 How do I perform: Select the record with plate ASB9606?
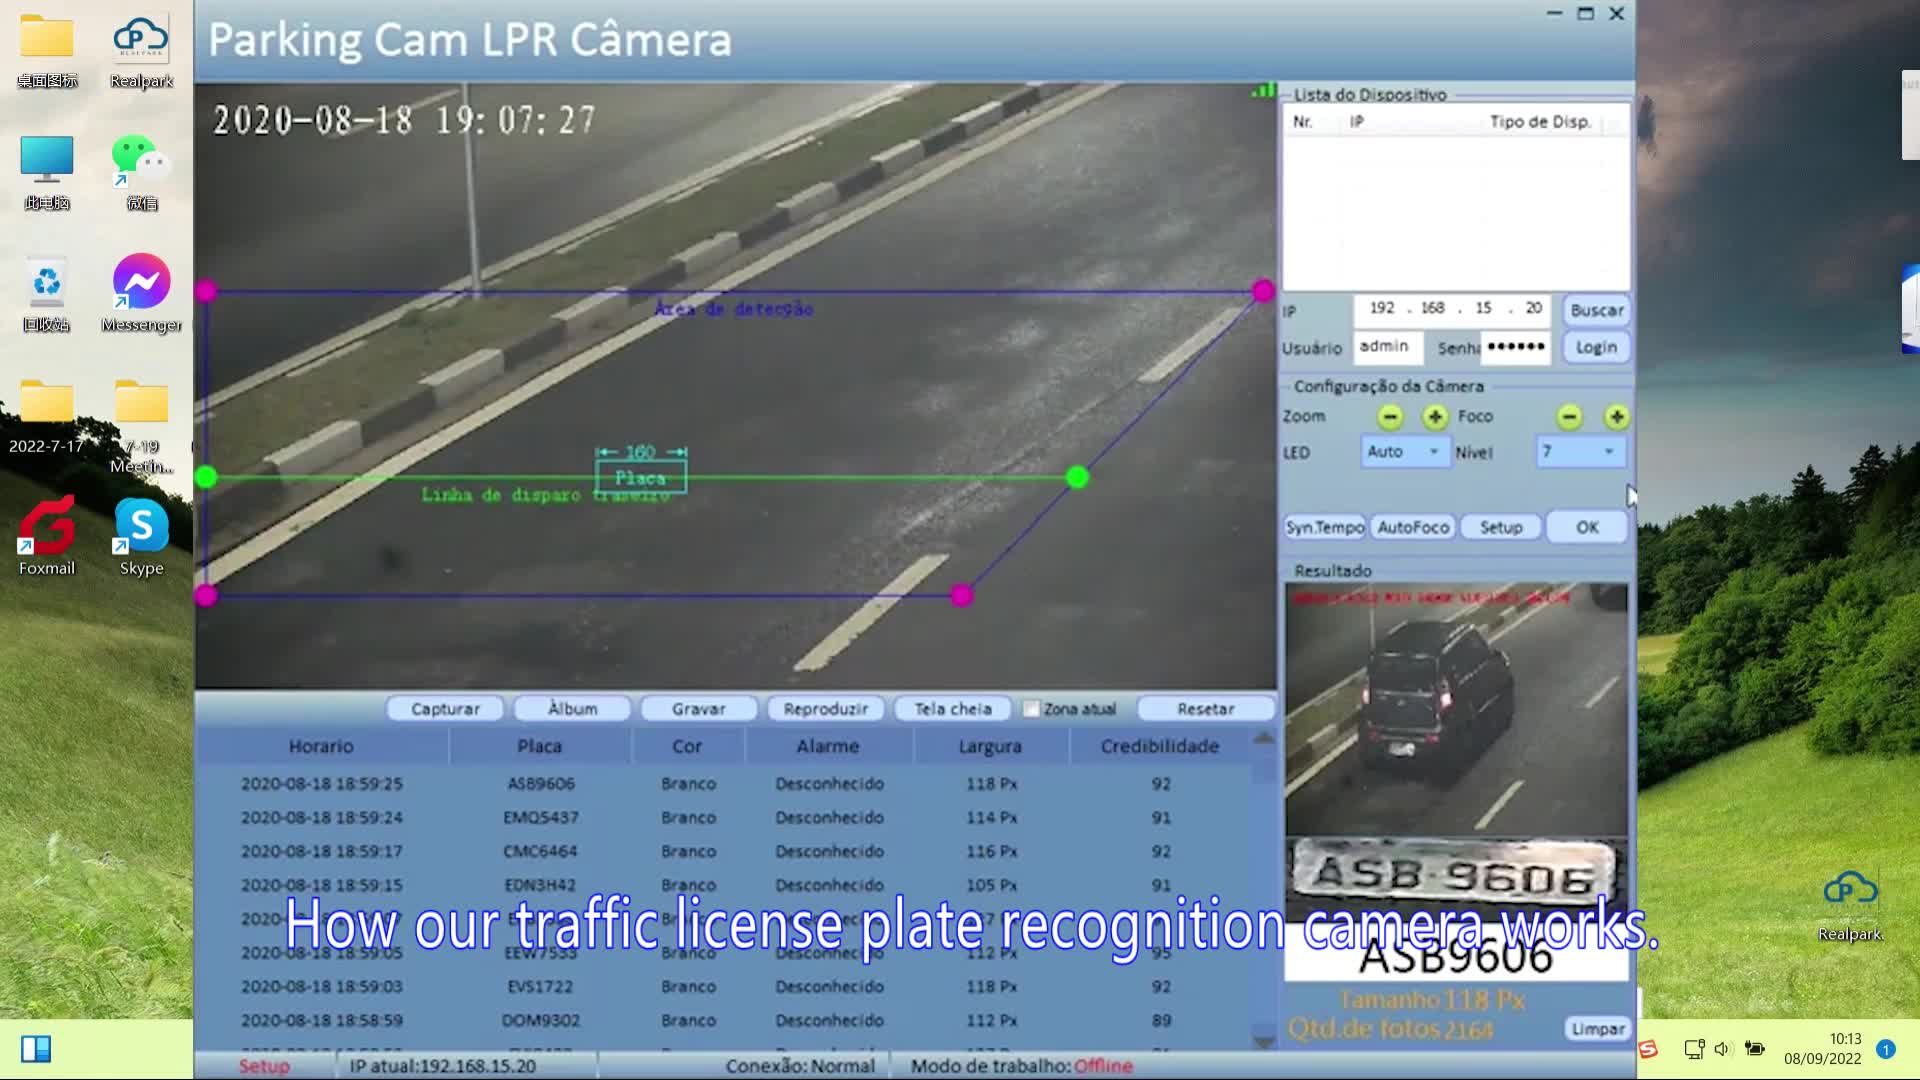540,784
